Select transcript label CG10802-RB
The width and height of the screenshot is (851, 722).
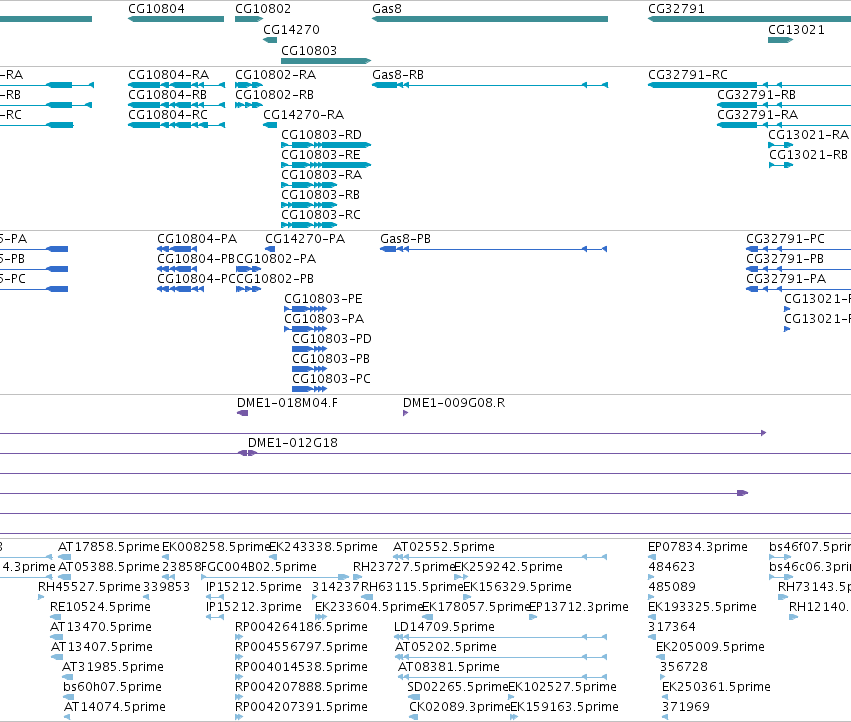click(x=274, y=95)
